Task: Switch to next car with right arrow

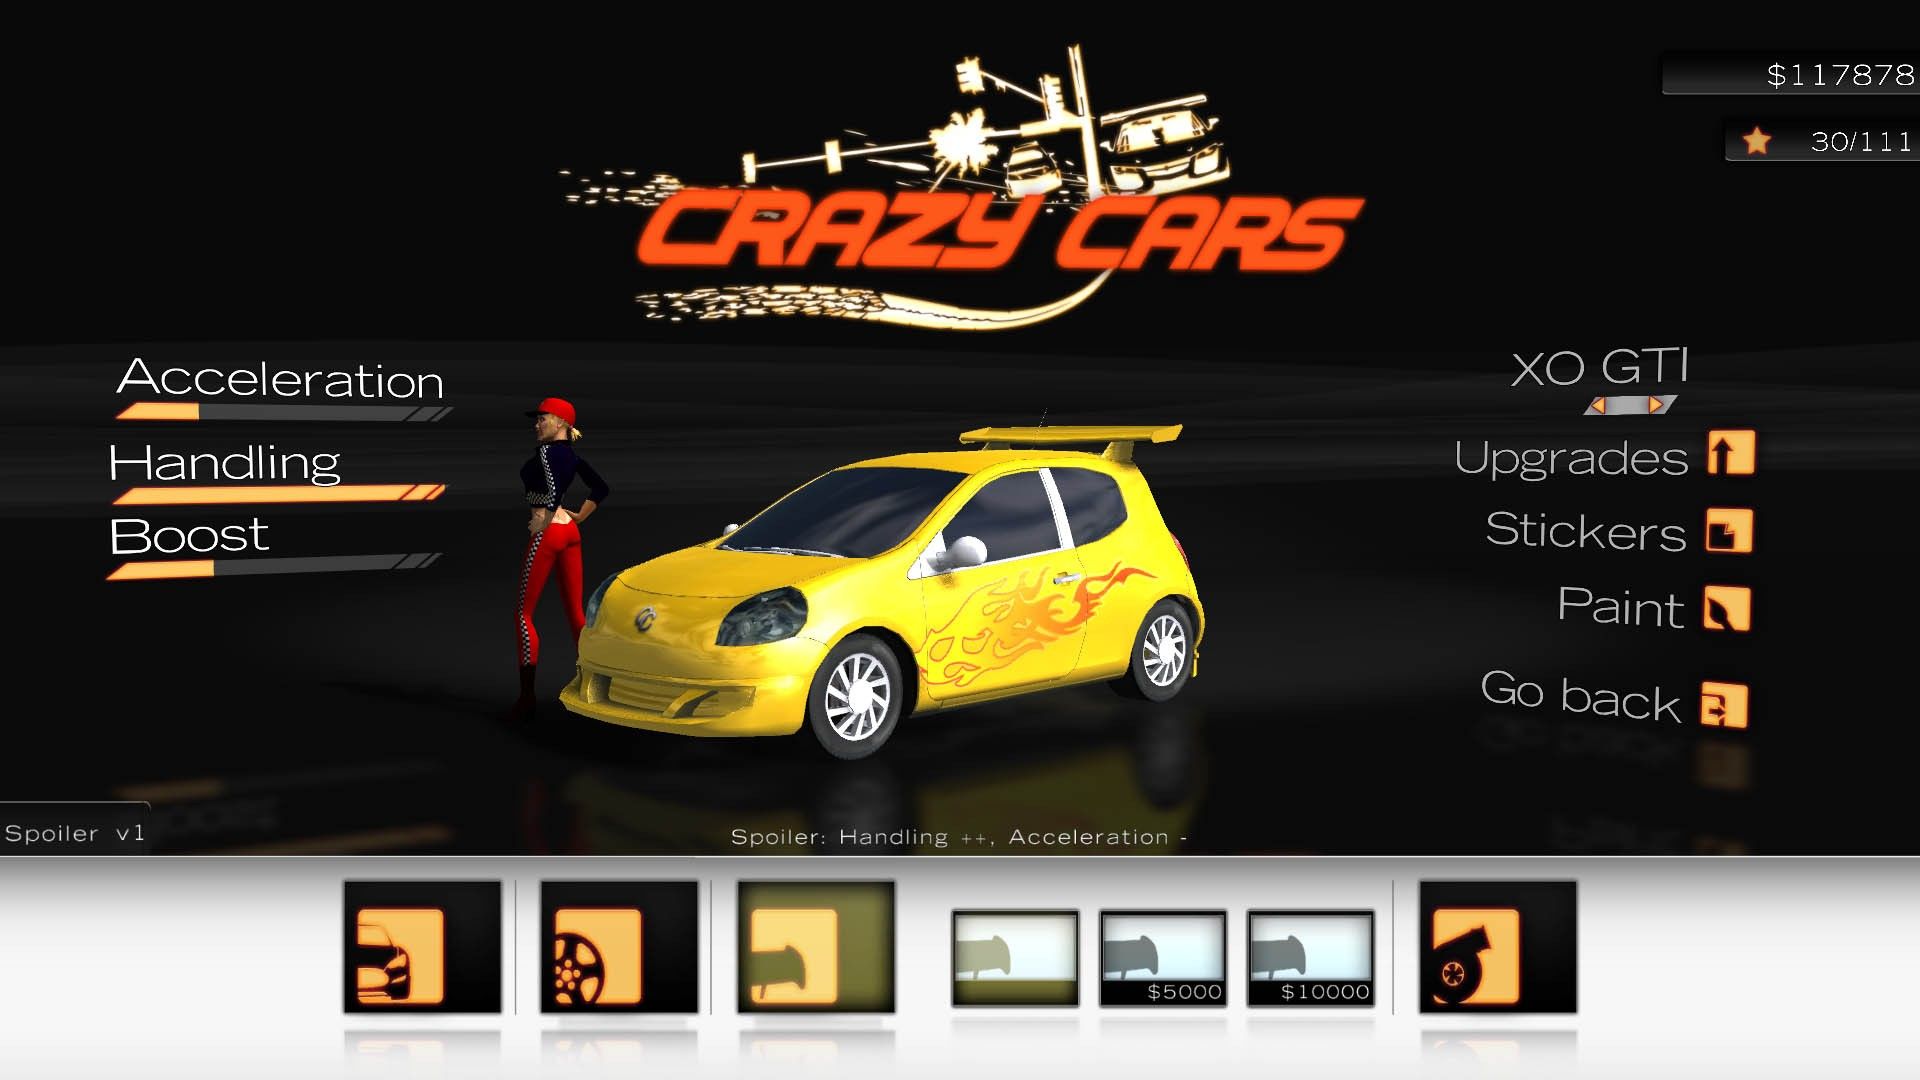Action: pos(1657,405)
